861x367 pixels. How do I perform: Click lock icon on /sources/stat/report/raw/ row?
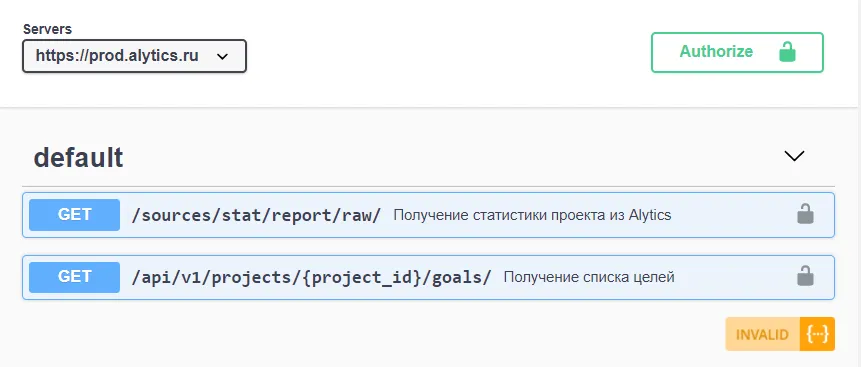[x=805, y=214]
